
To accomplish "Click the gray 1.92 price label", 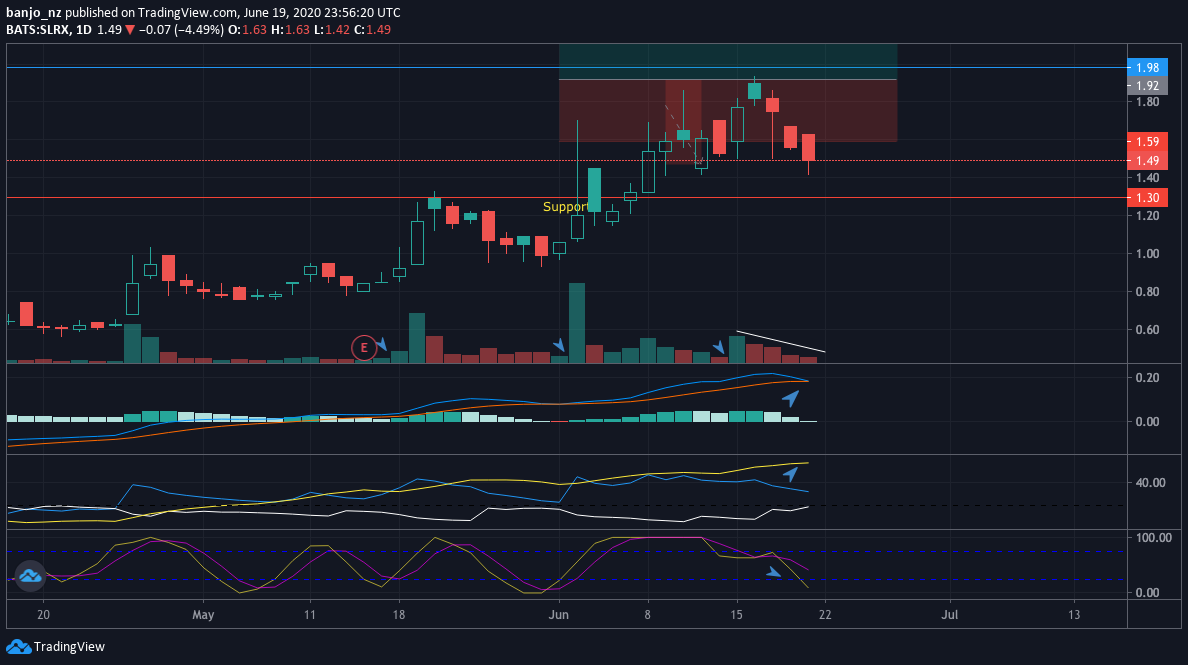I will [1147, 86].
